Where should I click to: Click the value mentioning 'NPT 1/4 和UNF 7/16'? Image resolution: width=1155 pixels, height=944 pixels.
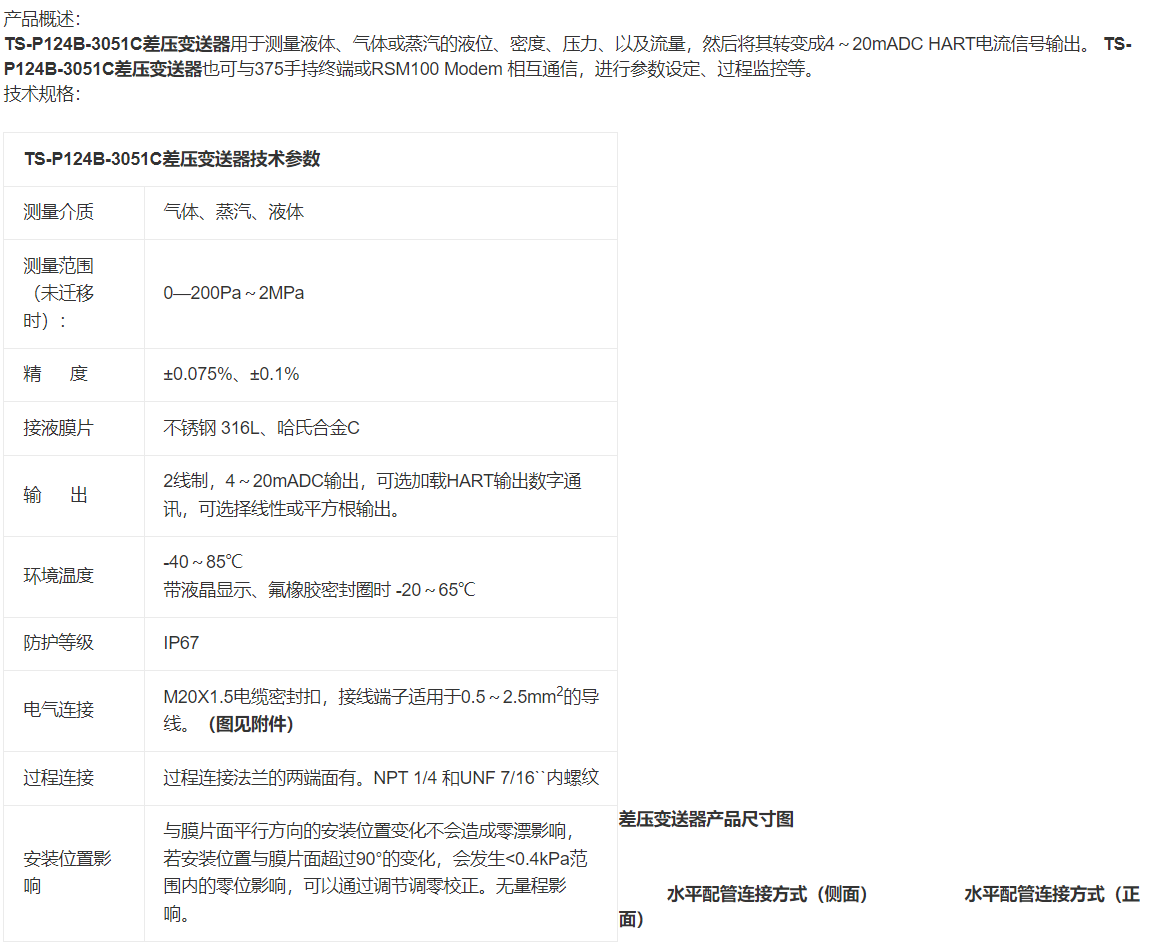[x=381, y=778]
